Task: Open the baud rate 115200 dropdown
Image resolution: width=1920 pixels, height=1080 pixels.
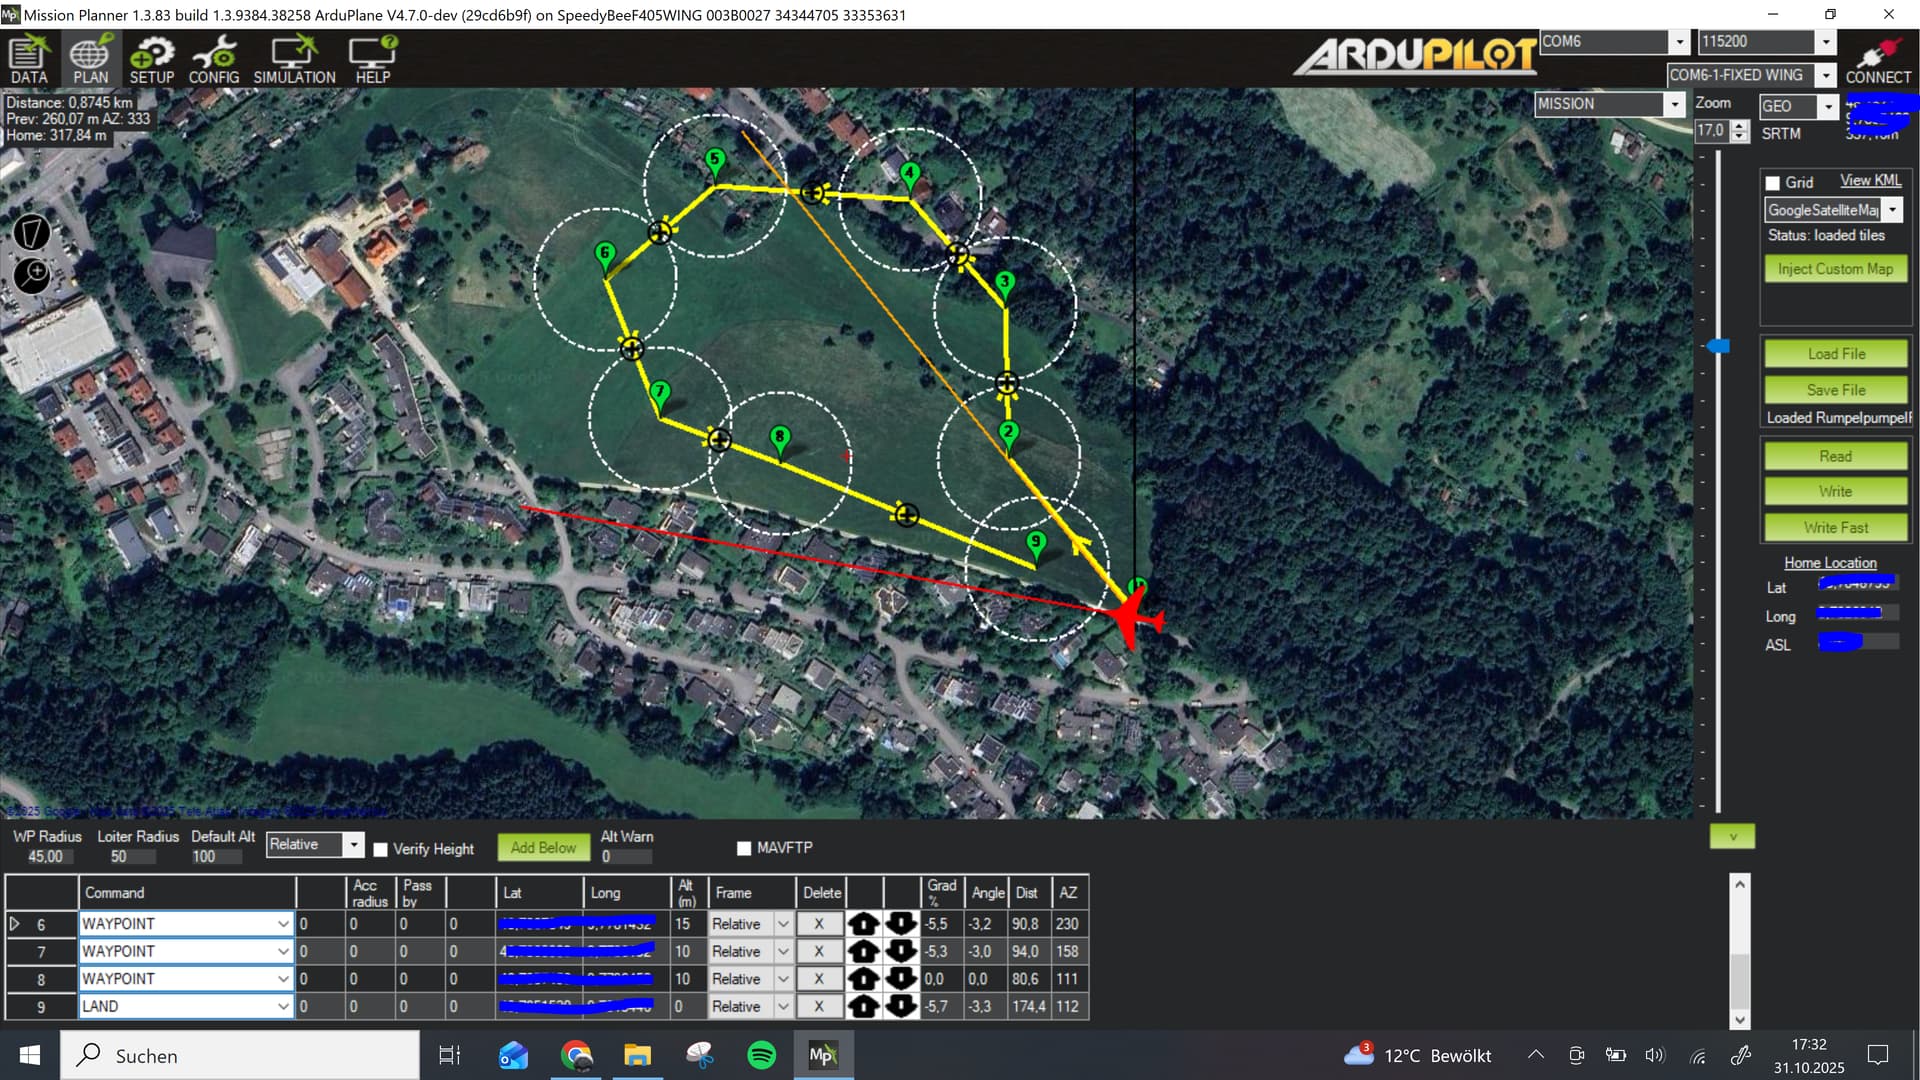Action: tap(1825, 41)
